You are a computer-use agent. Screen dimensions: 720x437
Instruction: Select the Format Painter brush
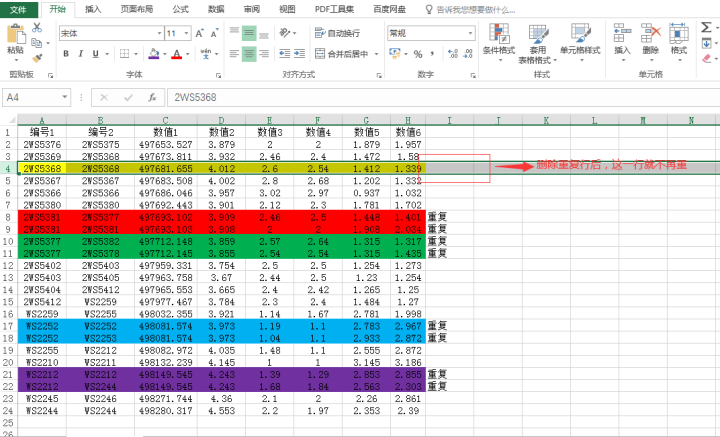[x=37, y=58]
